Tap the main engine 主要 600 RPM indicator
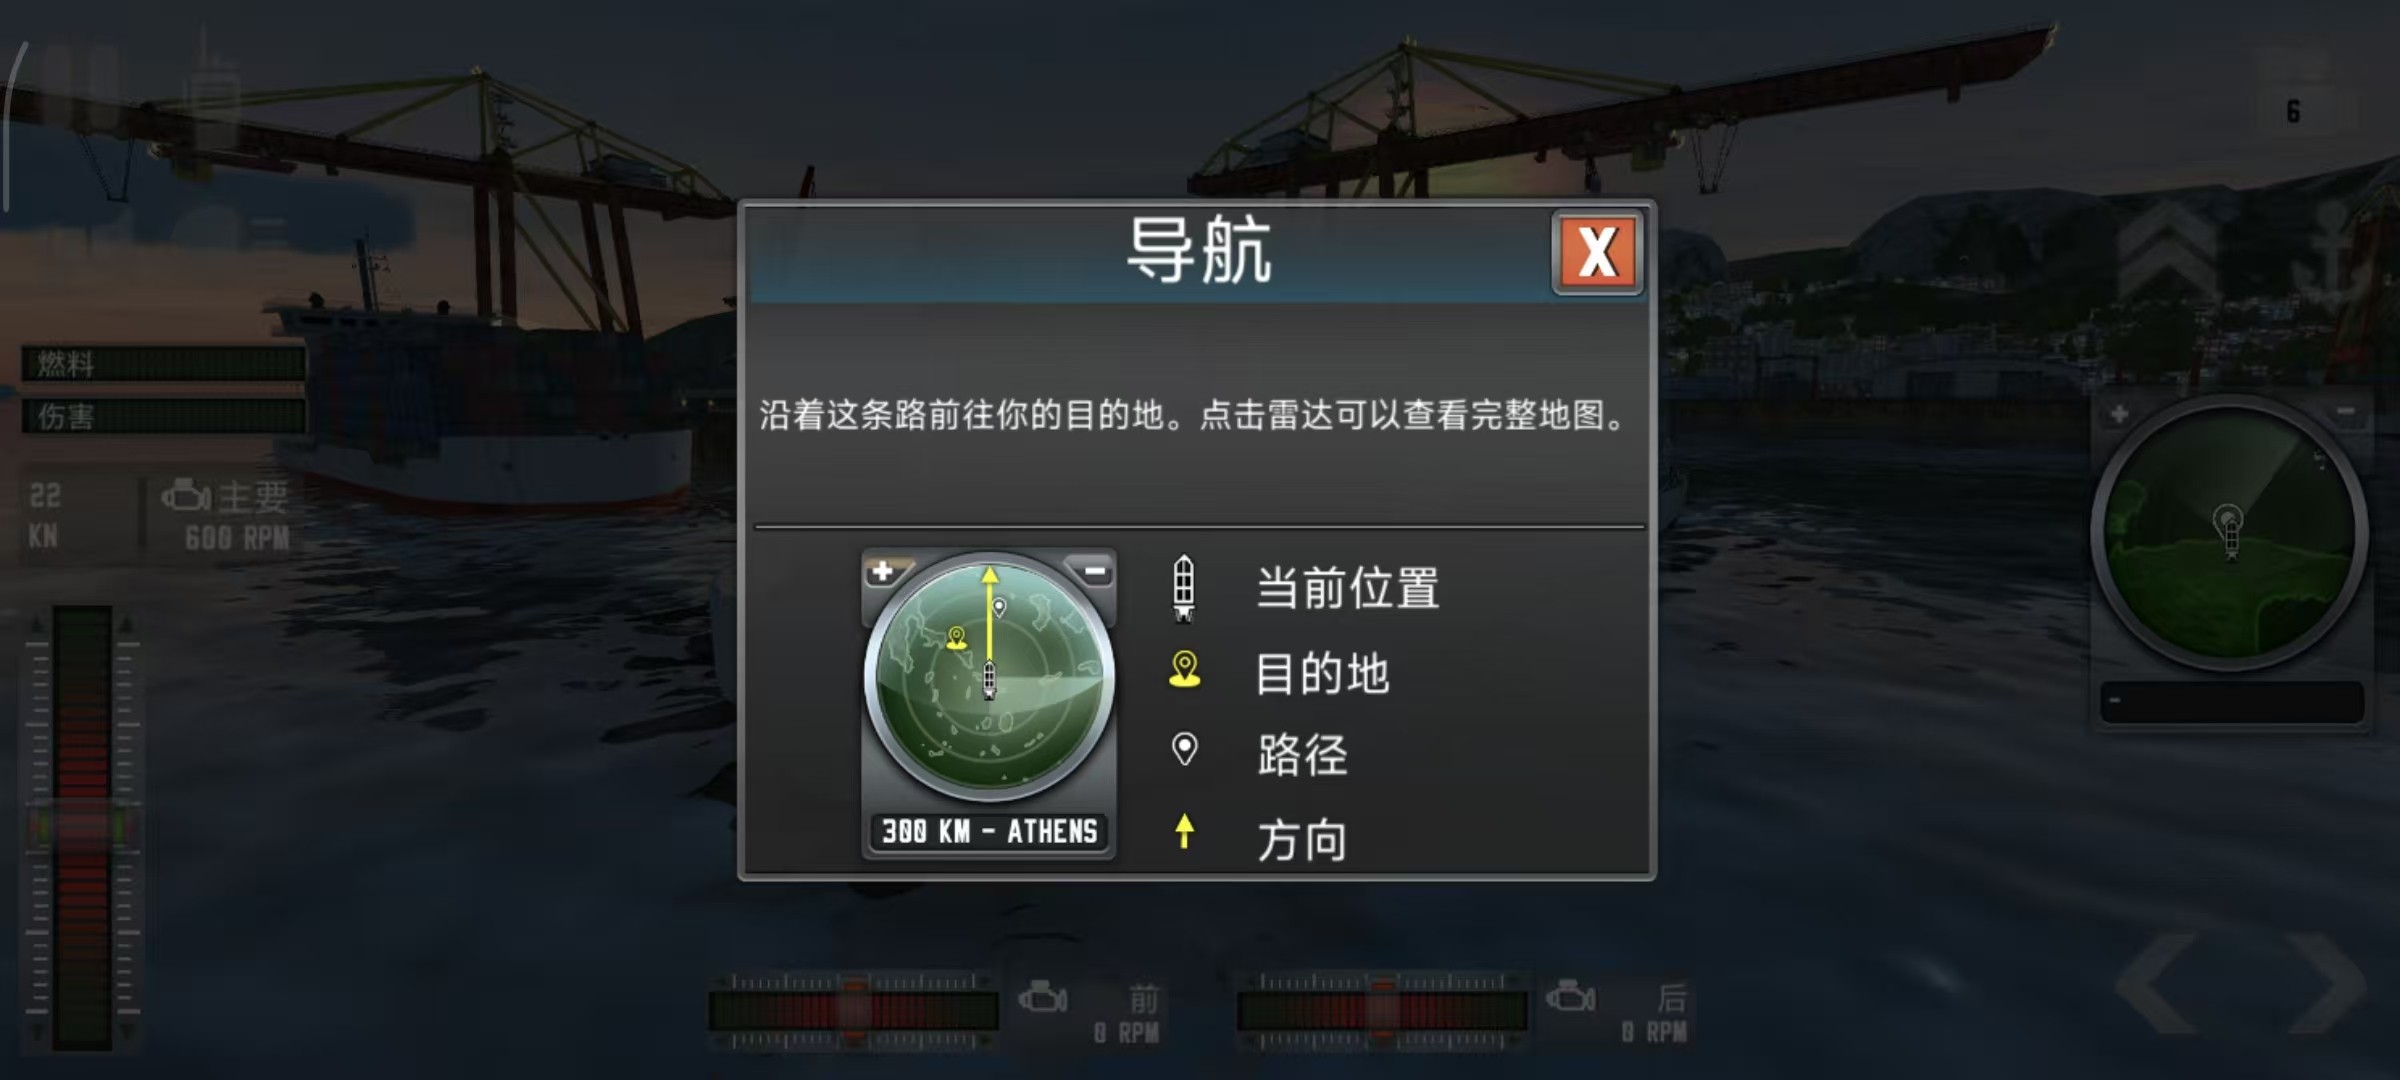 226,516
